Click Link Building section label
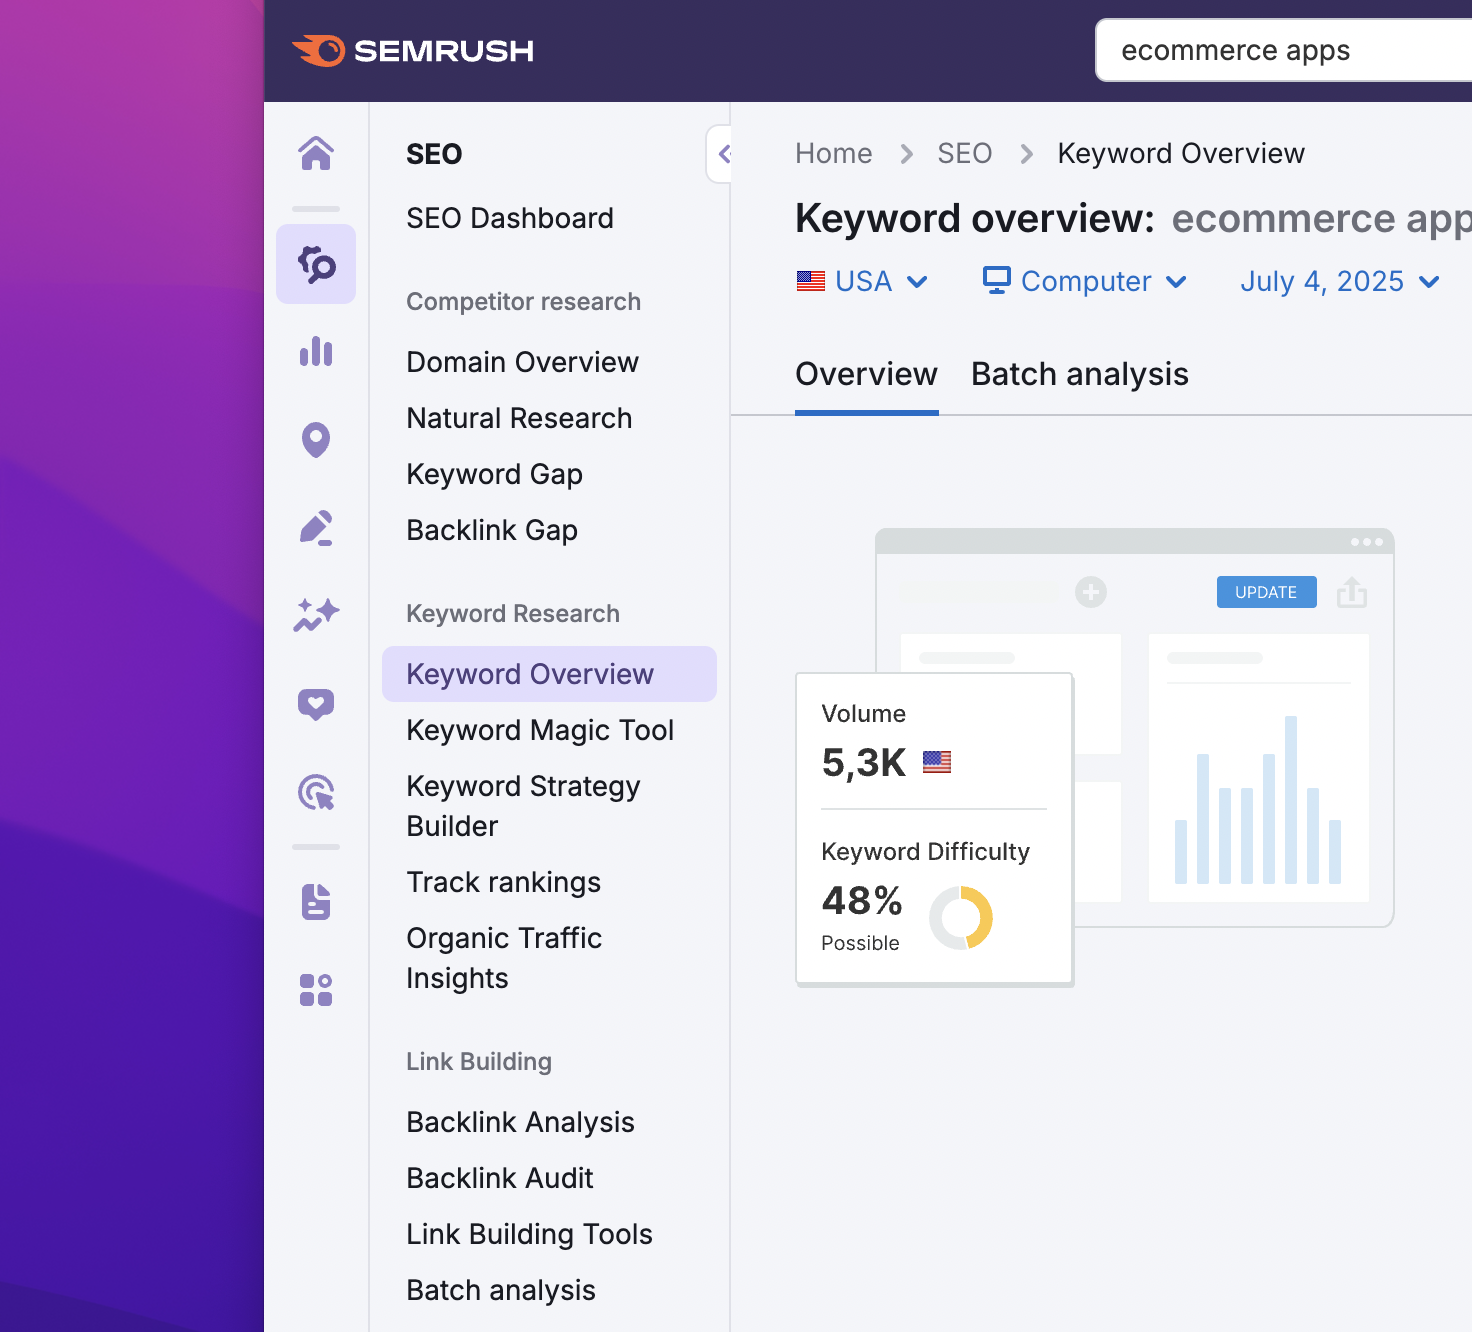Screen dimensions: 1472x1332 (x=479, y=1062)
